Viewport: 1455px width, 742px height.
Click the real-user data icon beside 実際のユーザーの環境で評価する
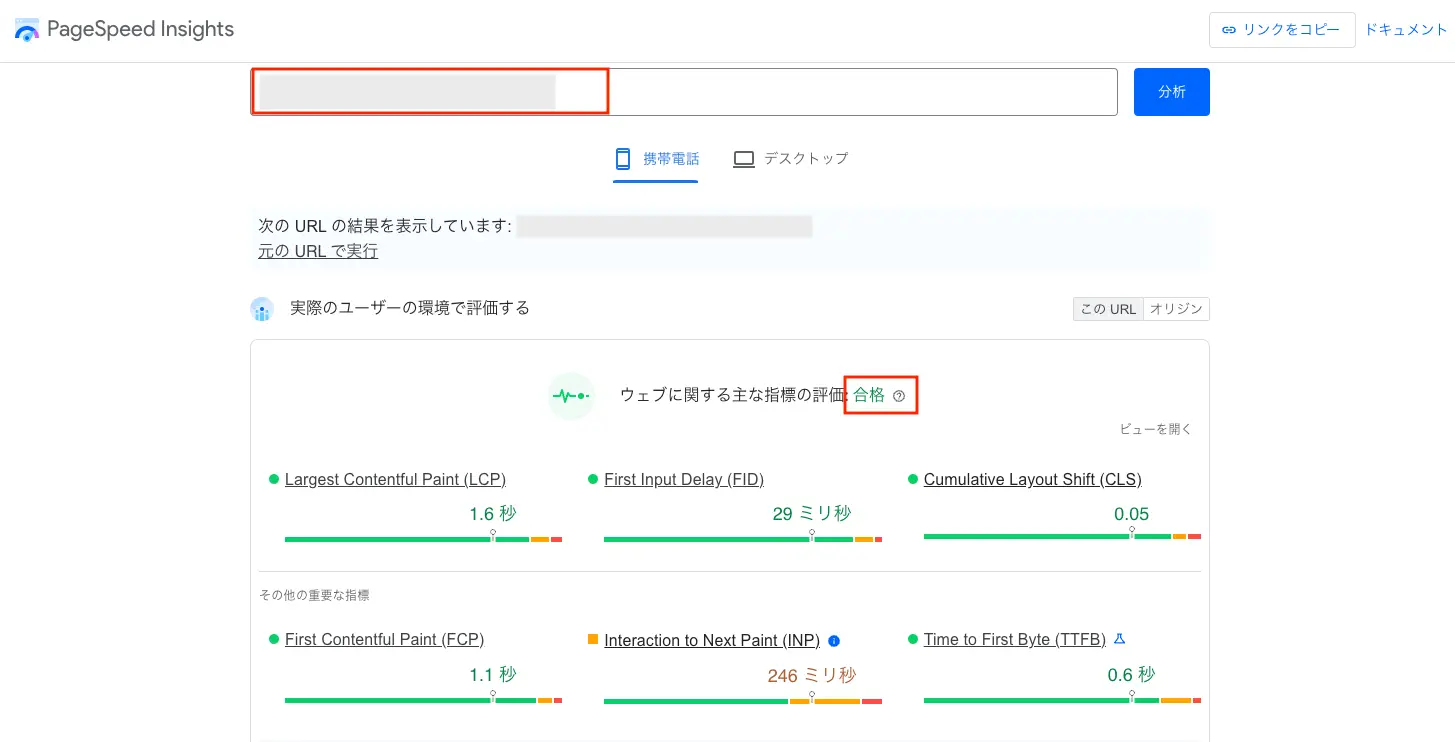coord(262,309)
